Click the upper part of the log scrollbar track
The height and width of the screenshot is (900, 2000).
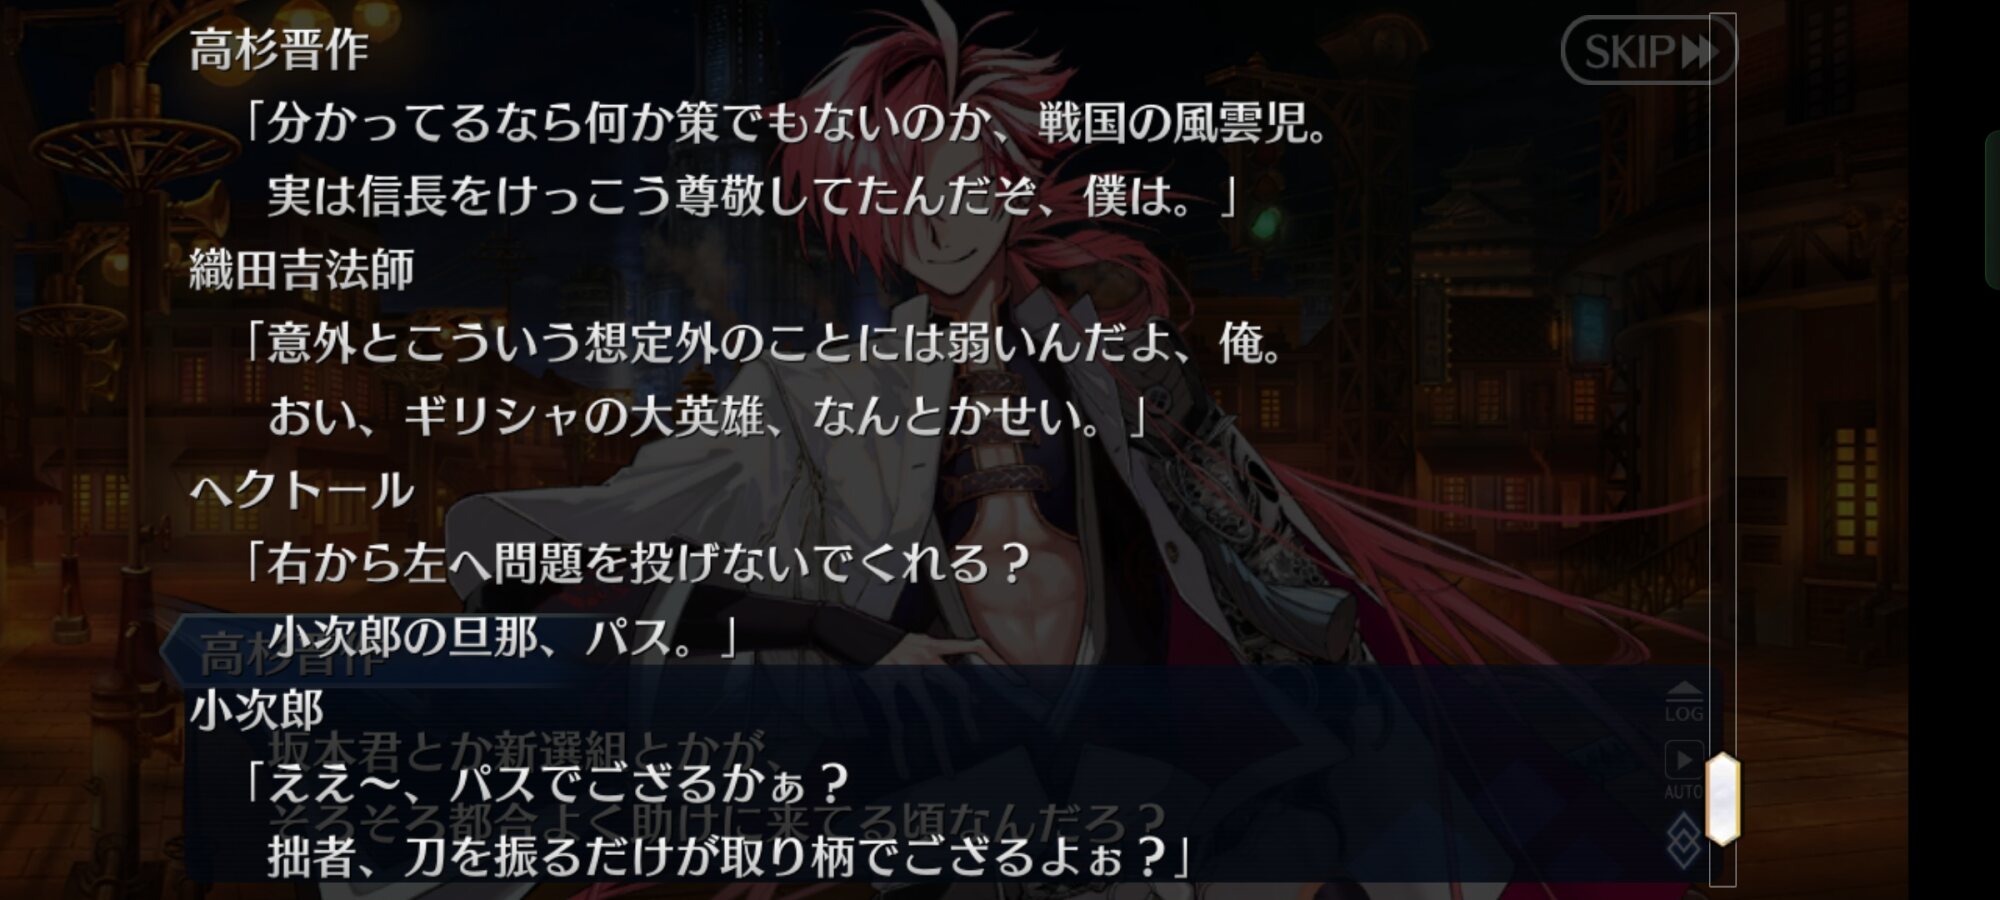[x=1722, y=300]
